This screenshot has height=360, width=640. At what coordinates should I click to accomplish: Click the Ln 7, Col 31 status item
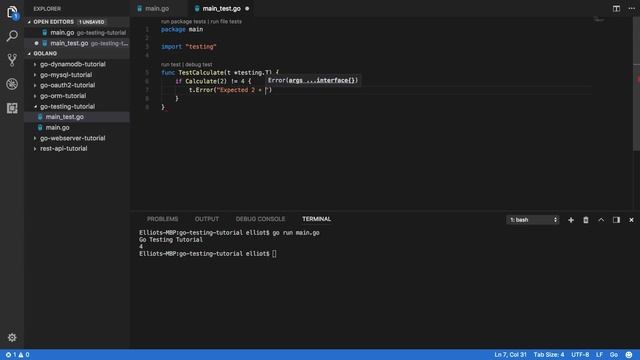tap(510, 355)
